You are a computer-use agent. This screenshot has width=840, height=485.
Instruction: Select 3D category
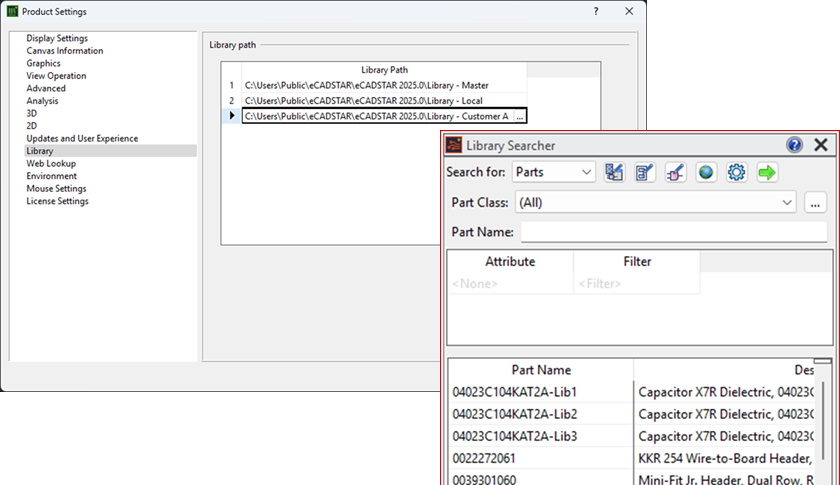(x=32, y=113)
